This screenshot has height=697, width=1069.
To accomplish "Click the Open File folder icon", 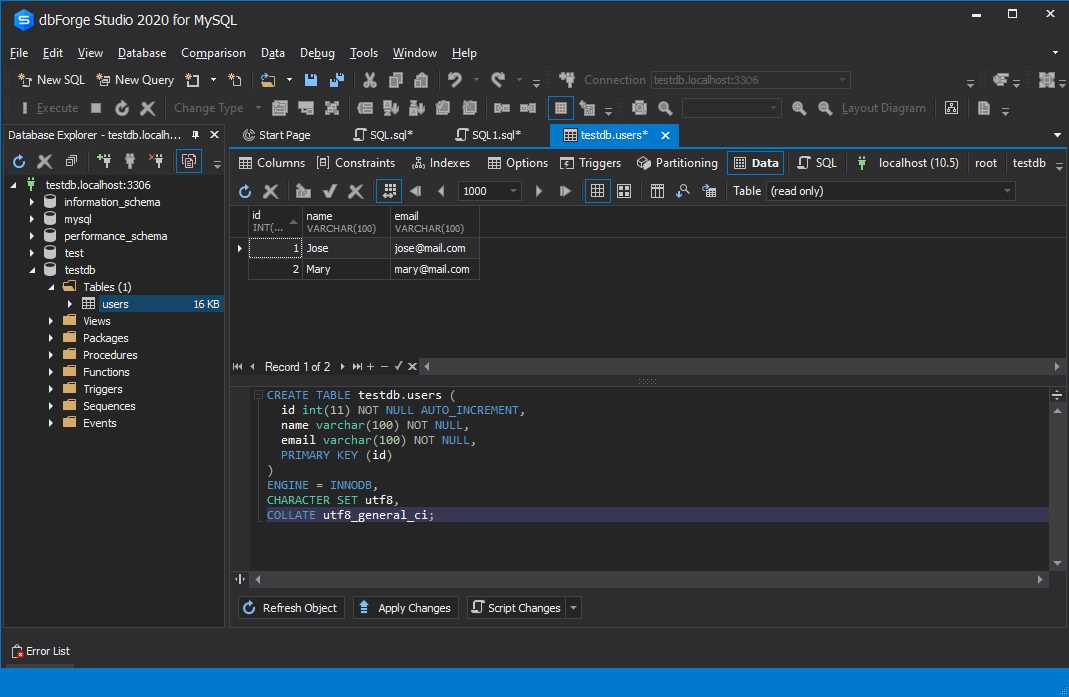I will (269, 80).
